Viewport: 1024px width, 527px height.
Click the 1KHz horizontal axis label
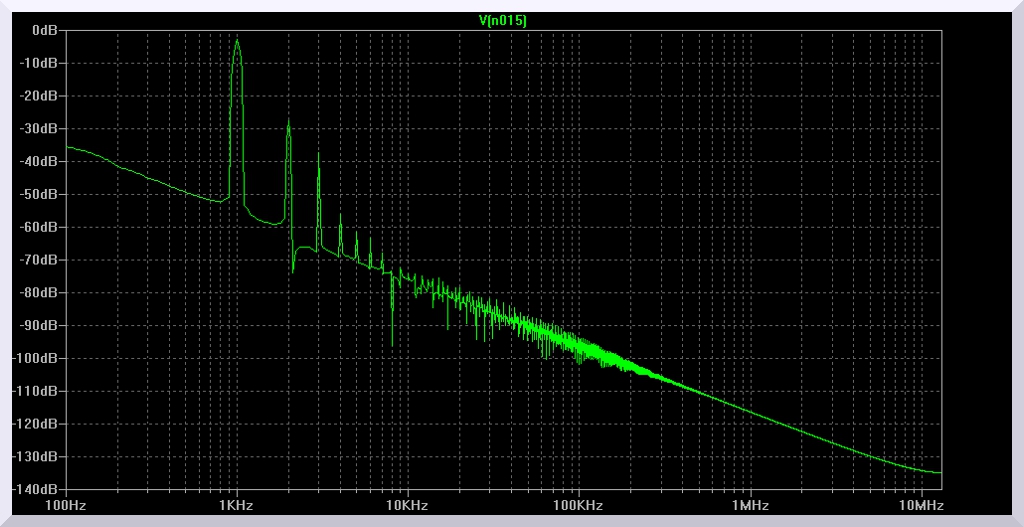tap(236, 506)
